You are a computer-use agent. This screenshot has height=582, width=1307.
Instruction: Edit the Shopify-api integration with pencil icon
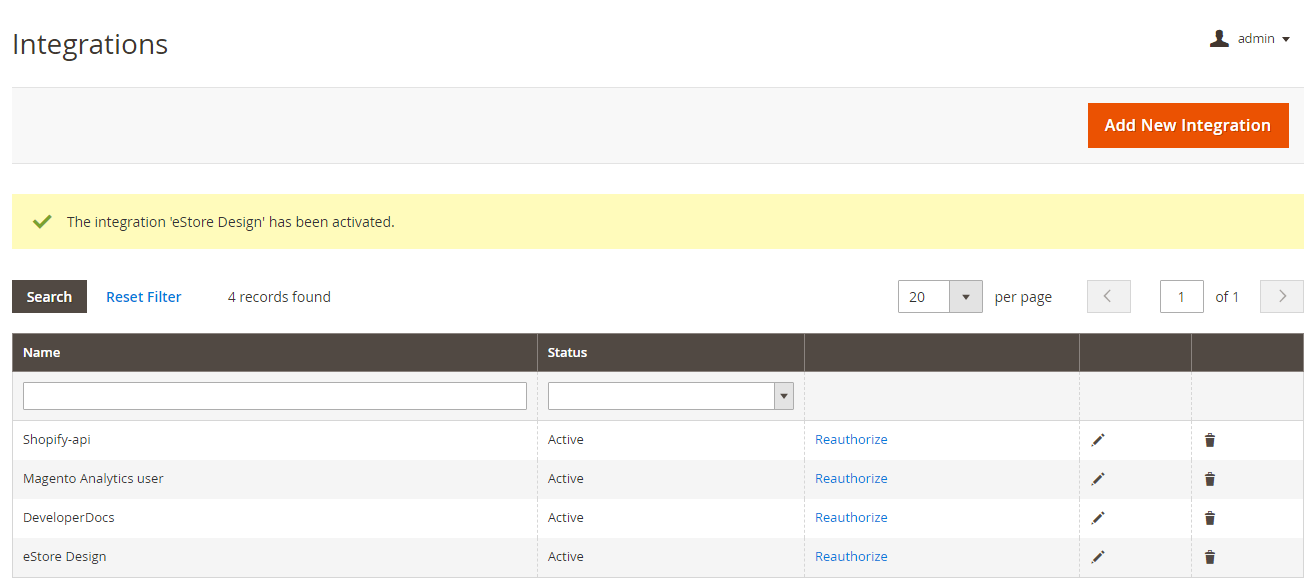point(1098,439)
